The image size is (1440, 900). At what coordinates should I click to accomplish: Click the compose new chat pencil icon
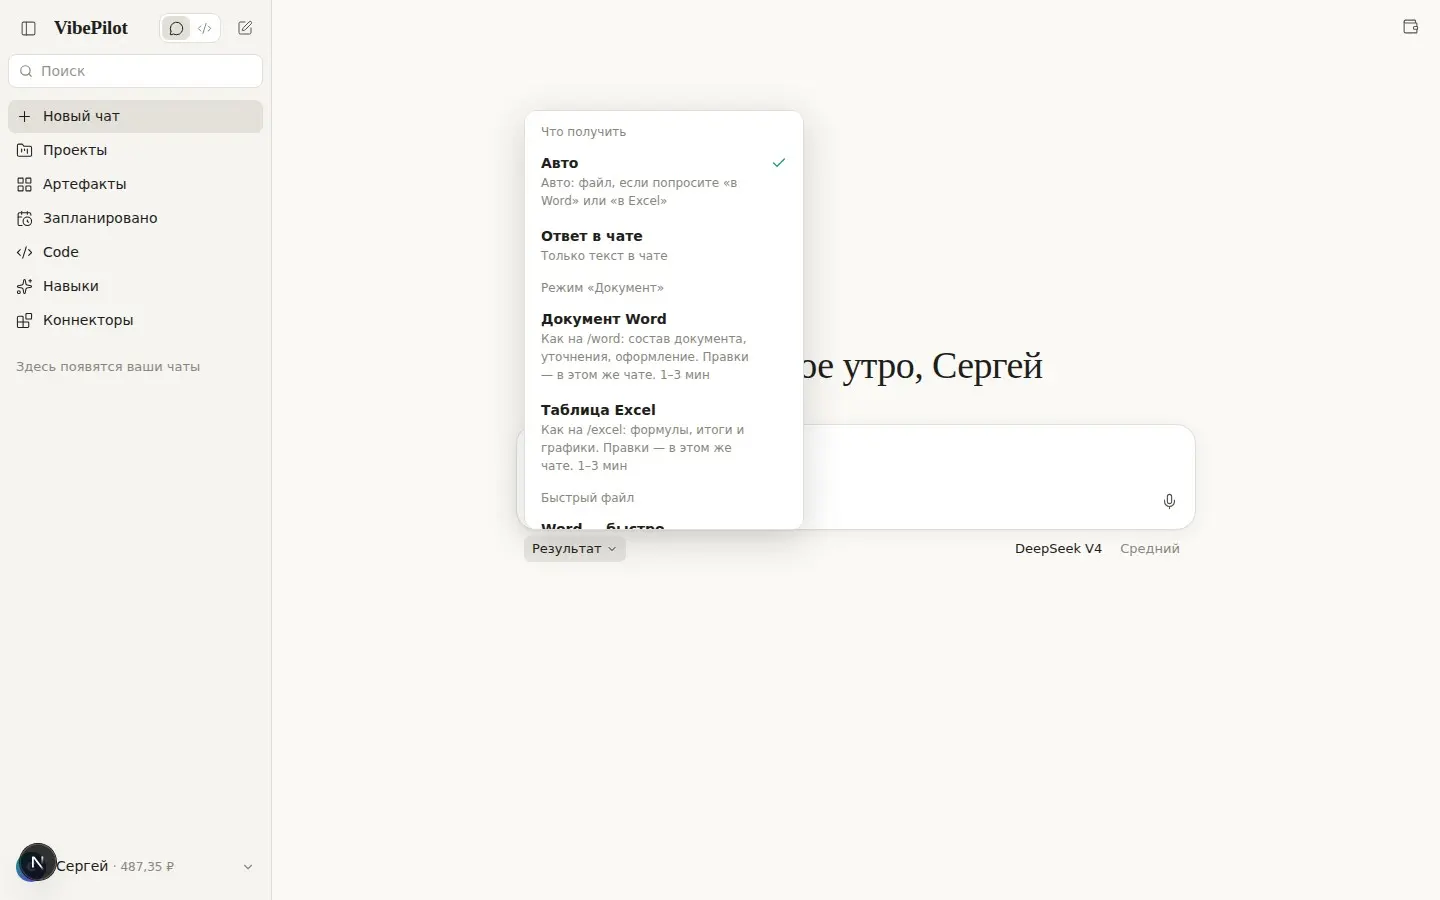(245, 28)
